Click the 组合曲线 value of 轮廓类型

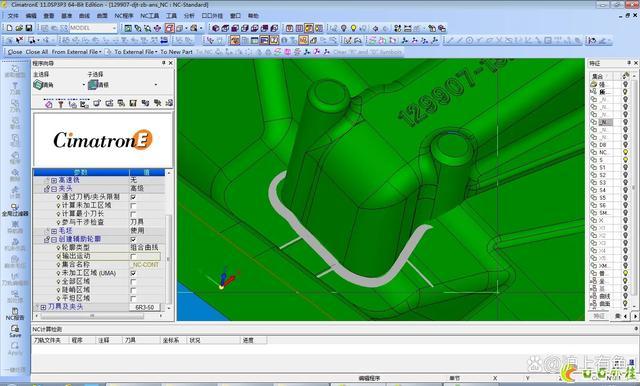pyautogui.click(x=144, y=248)
